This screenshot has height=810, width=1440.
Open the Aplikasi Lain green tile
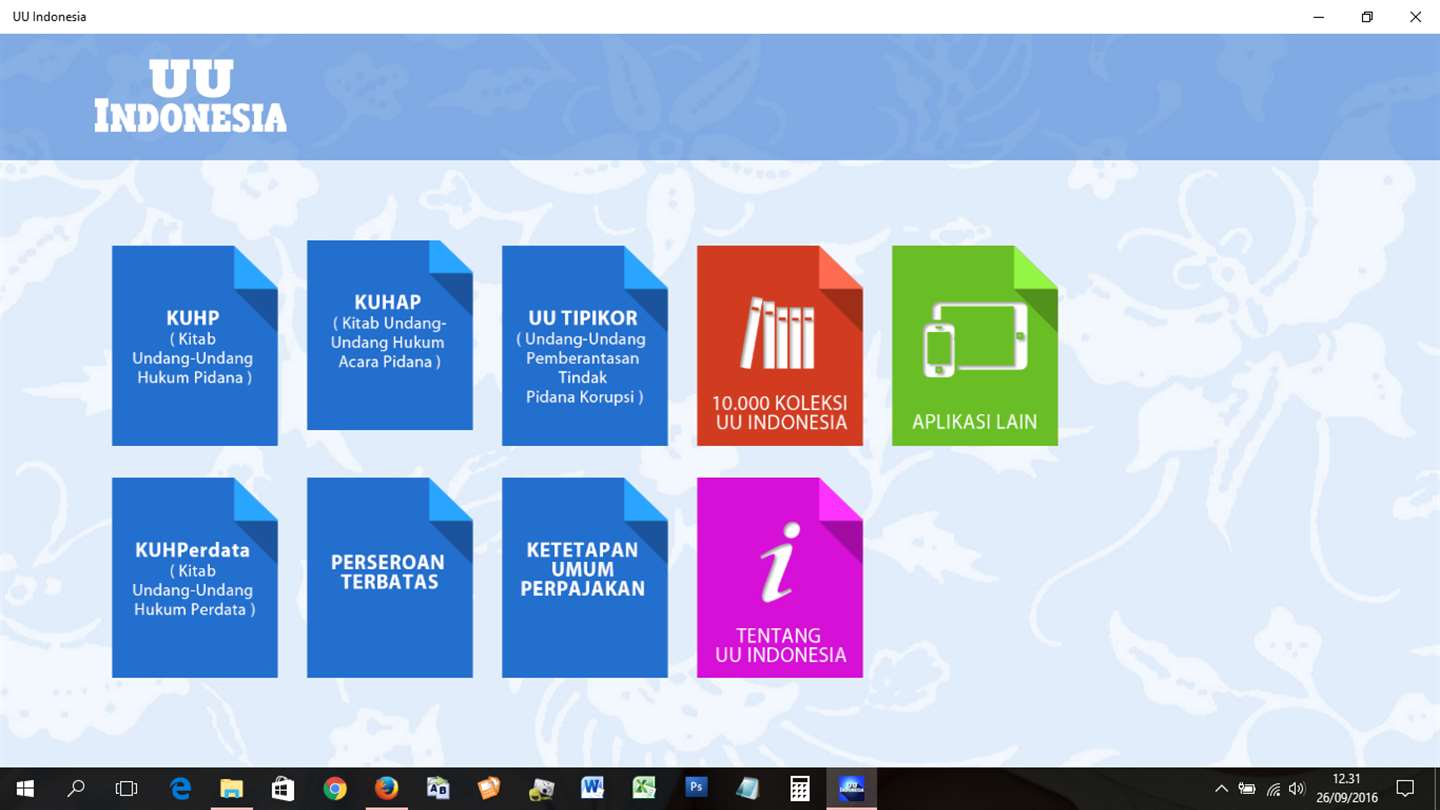pos(975,346)
